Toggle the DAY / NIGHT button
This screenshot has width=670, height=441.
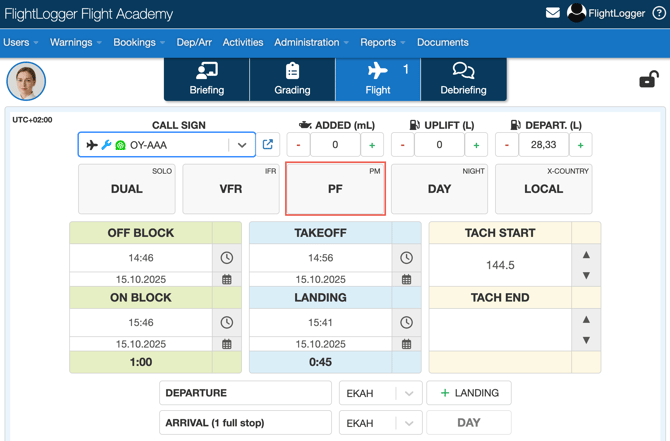click(x=439, y=189)
